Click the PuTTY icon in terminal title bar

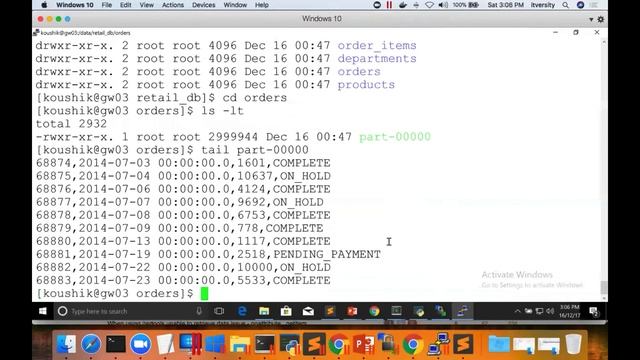pyautogui.click(x=36, y=33)
